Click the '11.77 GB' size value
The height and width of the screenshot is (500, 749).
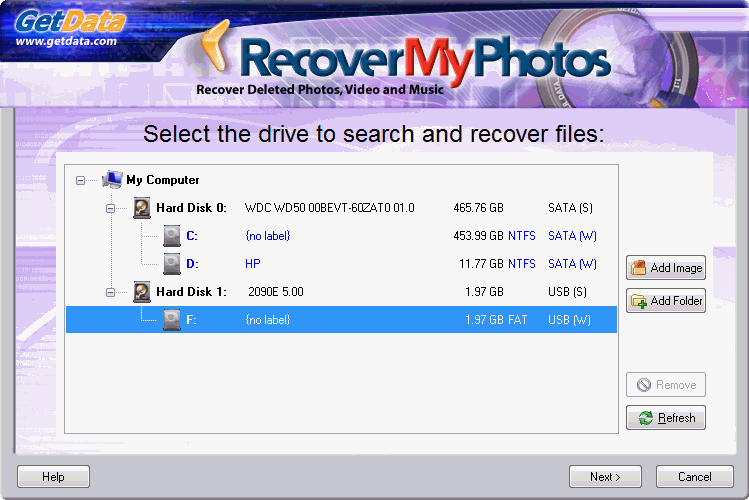click(482, 264)
